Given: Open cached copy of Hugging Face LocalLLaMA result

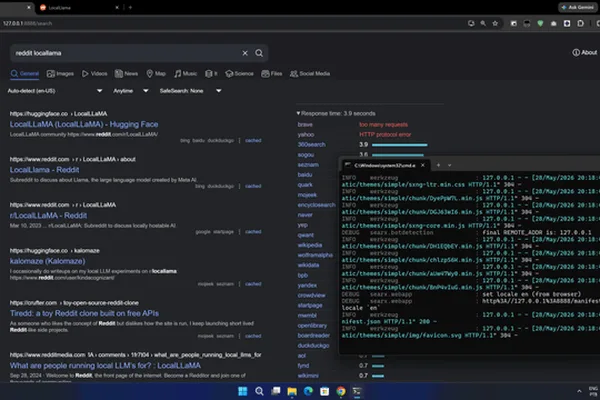Looking at the screenshot, I should coord(253,140).
